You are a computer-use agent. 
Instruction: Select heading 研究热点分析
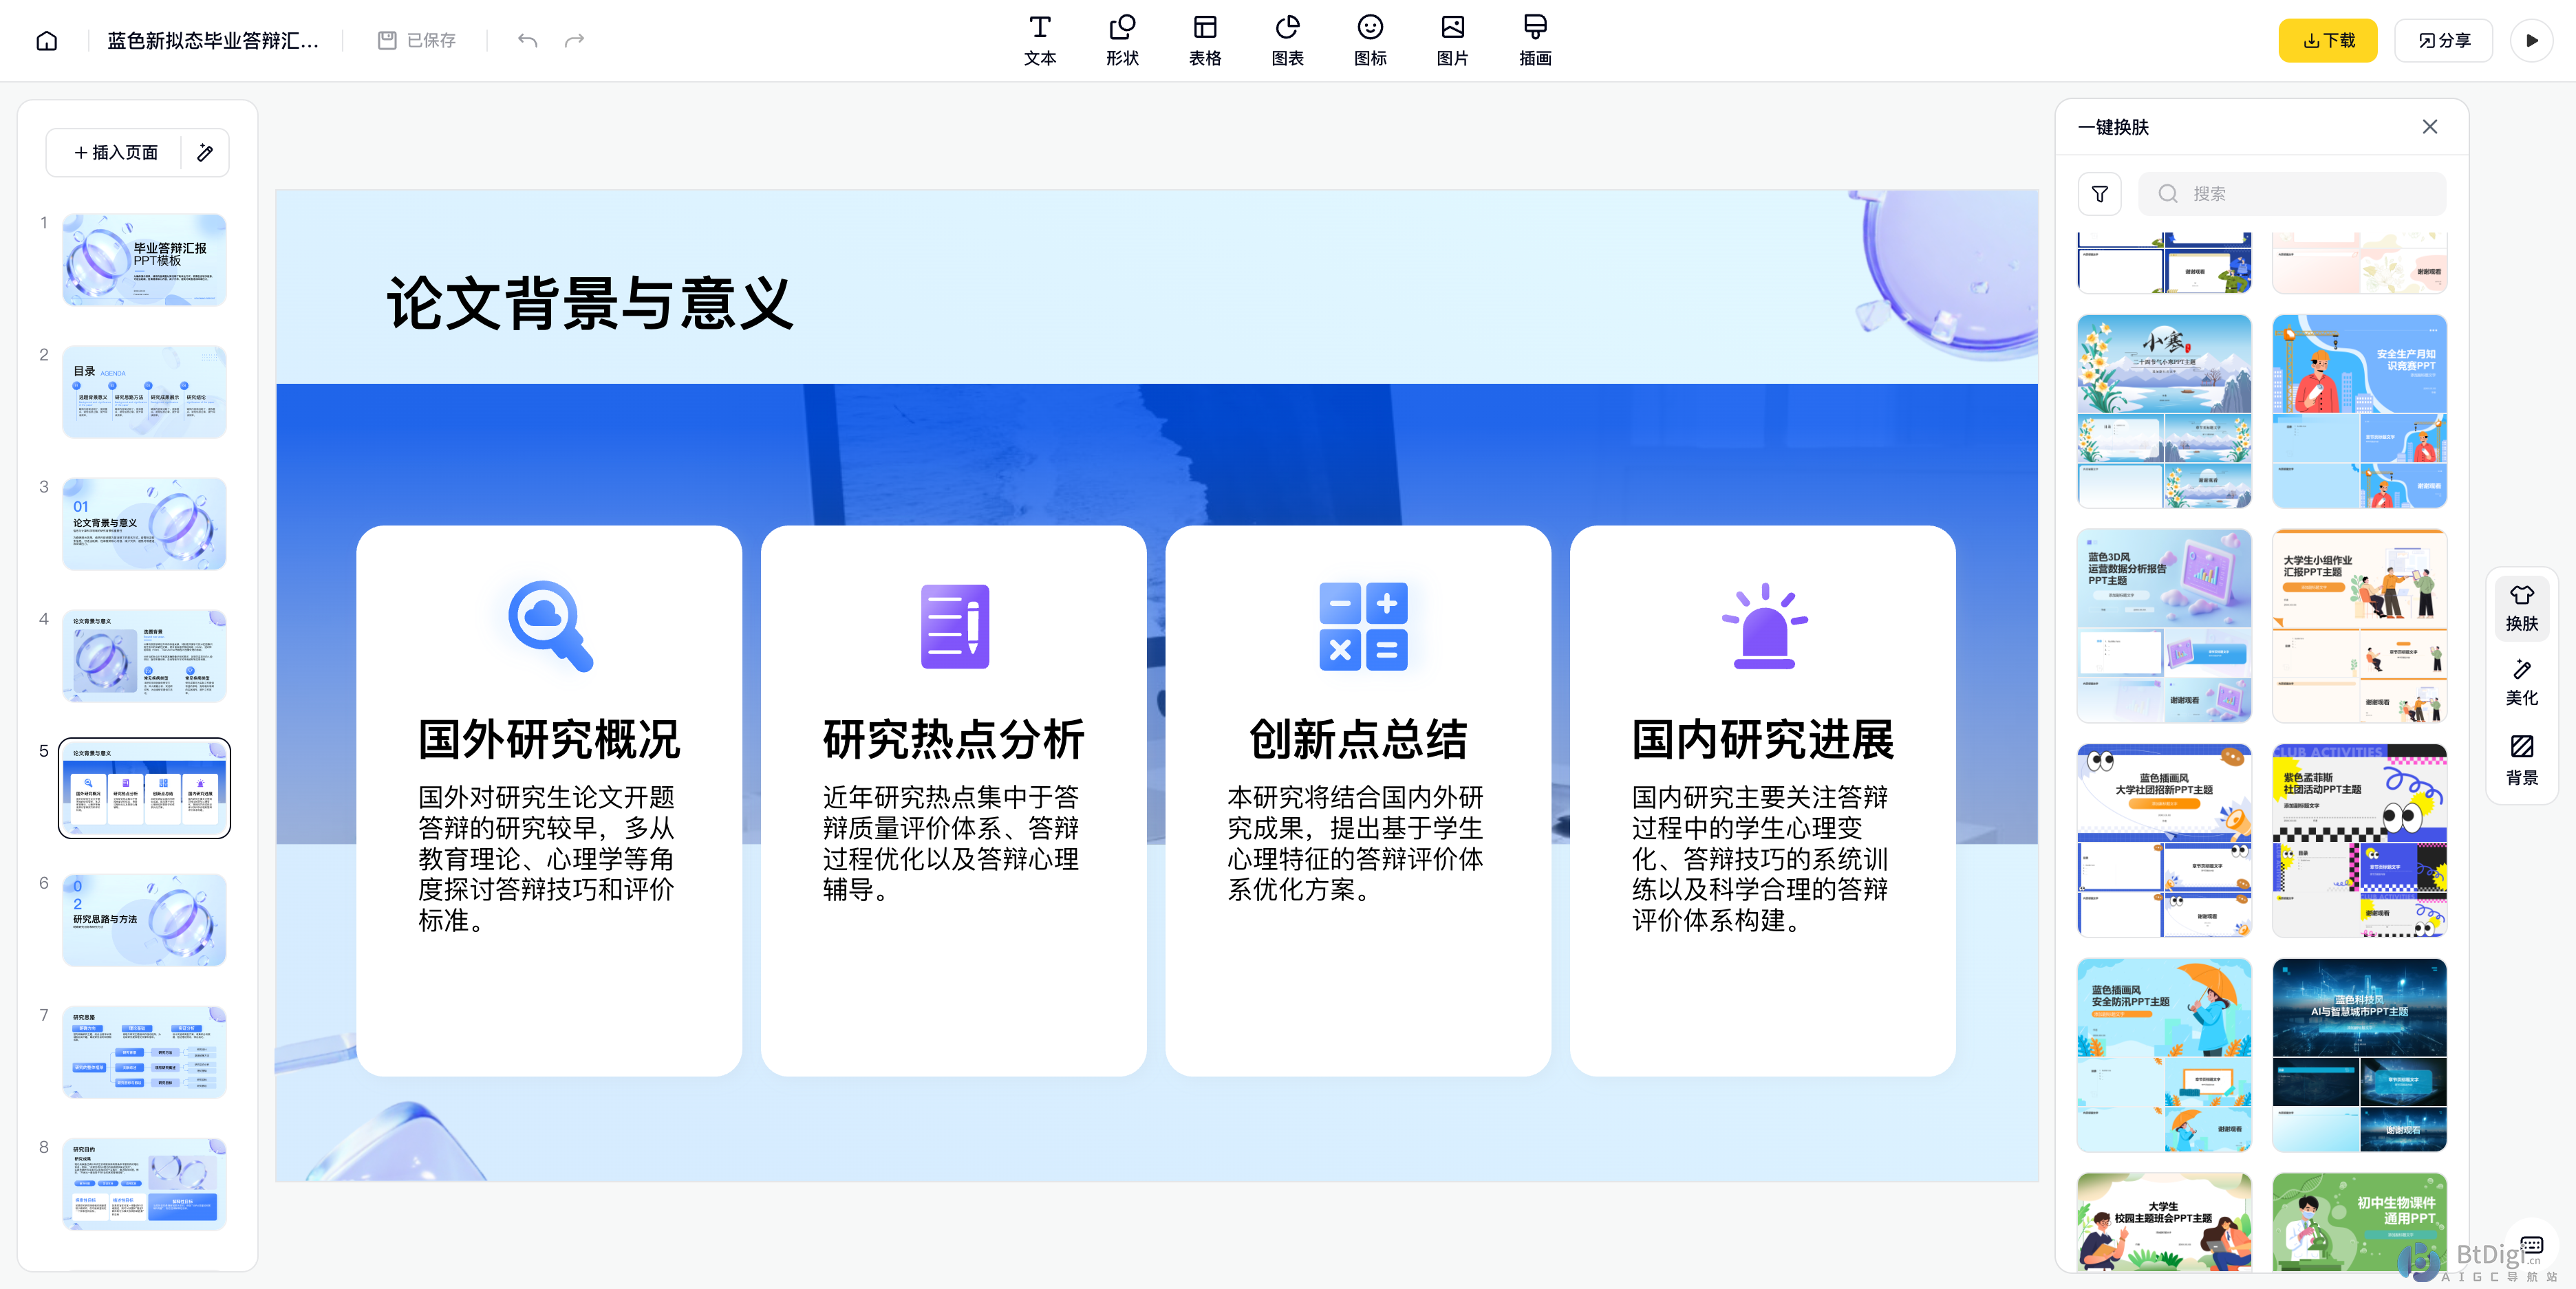coord(953,739)
